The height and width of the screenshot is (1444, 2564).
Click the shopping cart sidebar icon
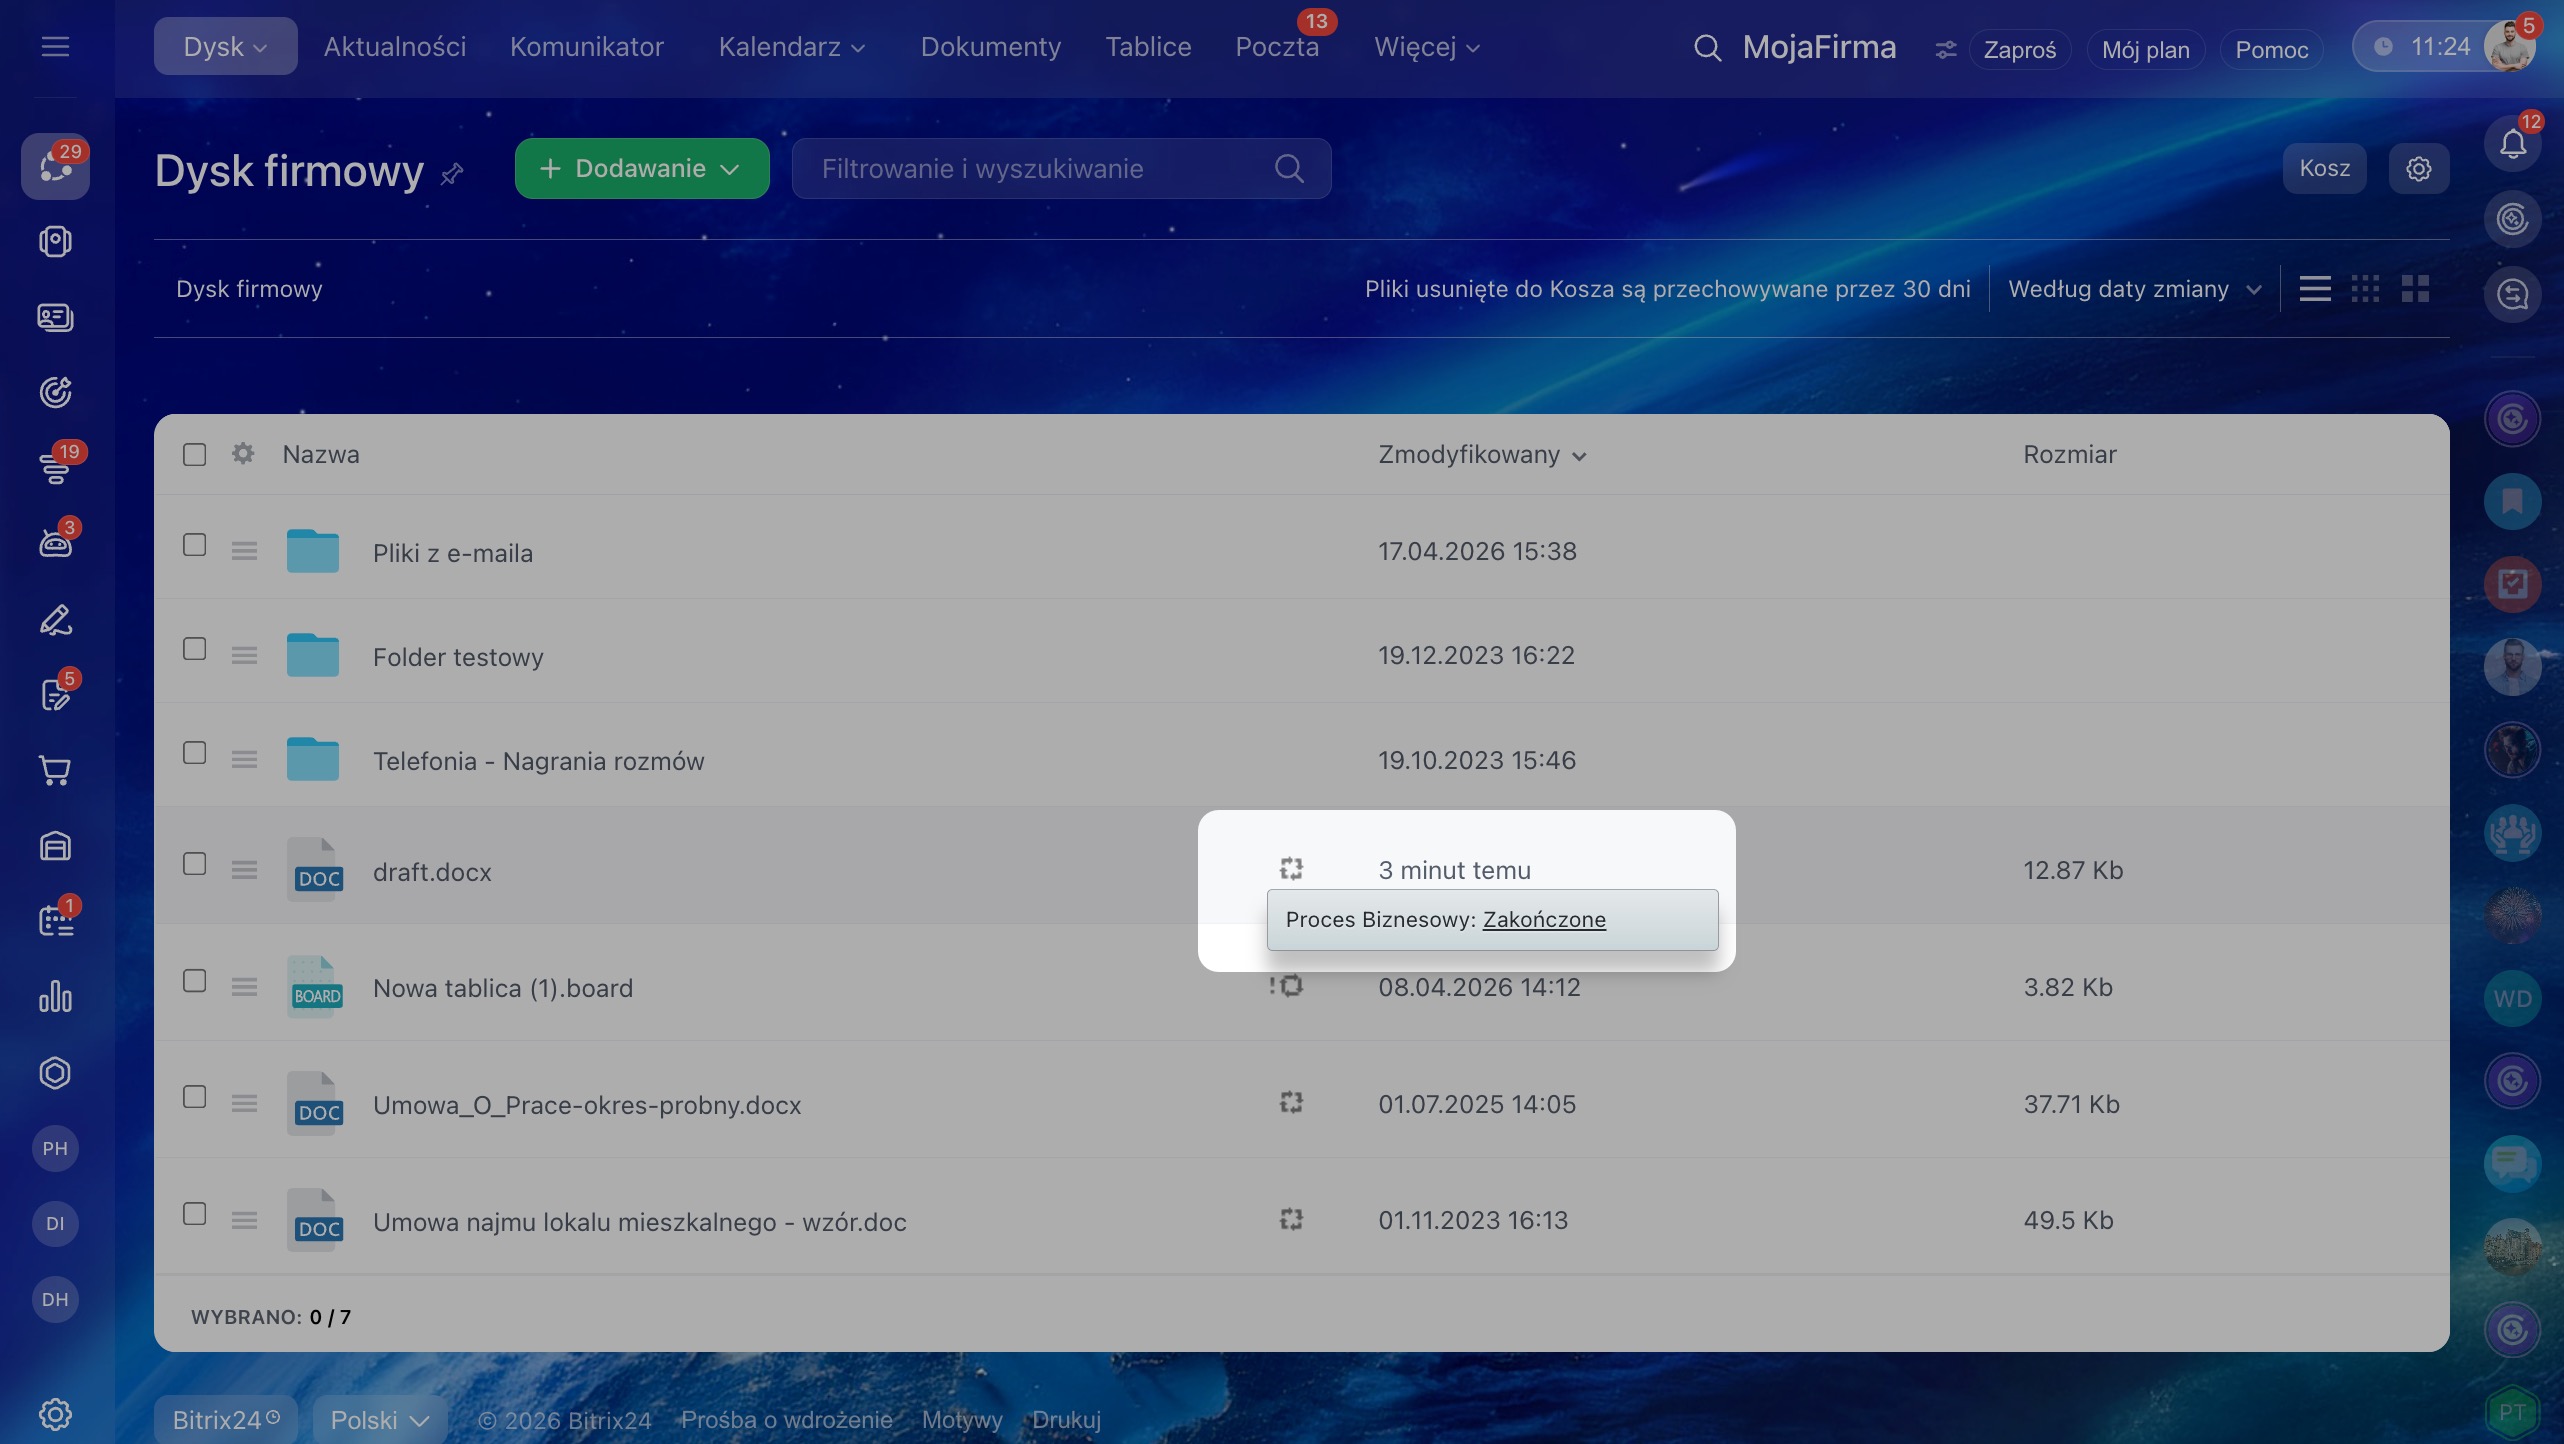[55, 771]
